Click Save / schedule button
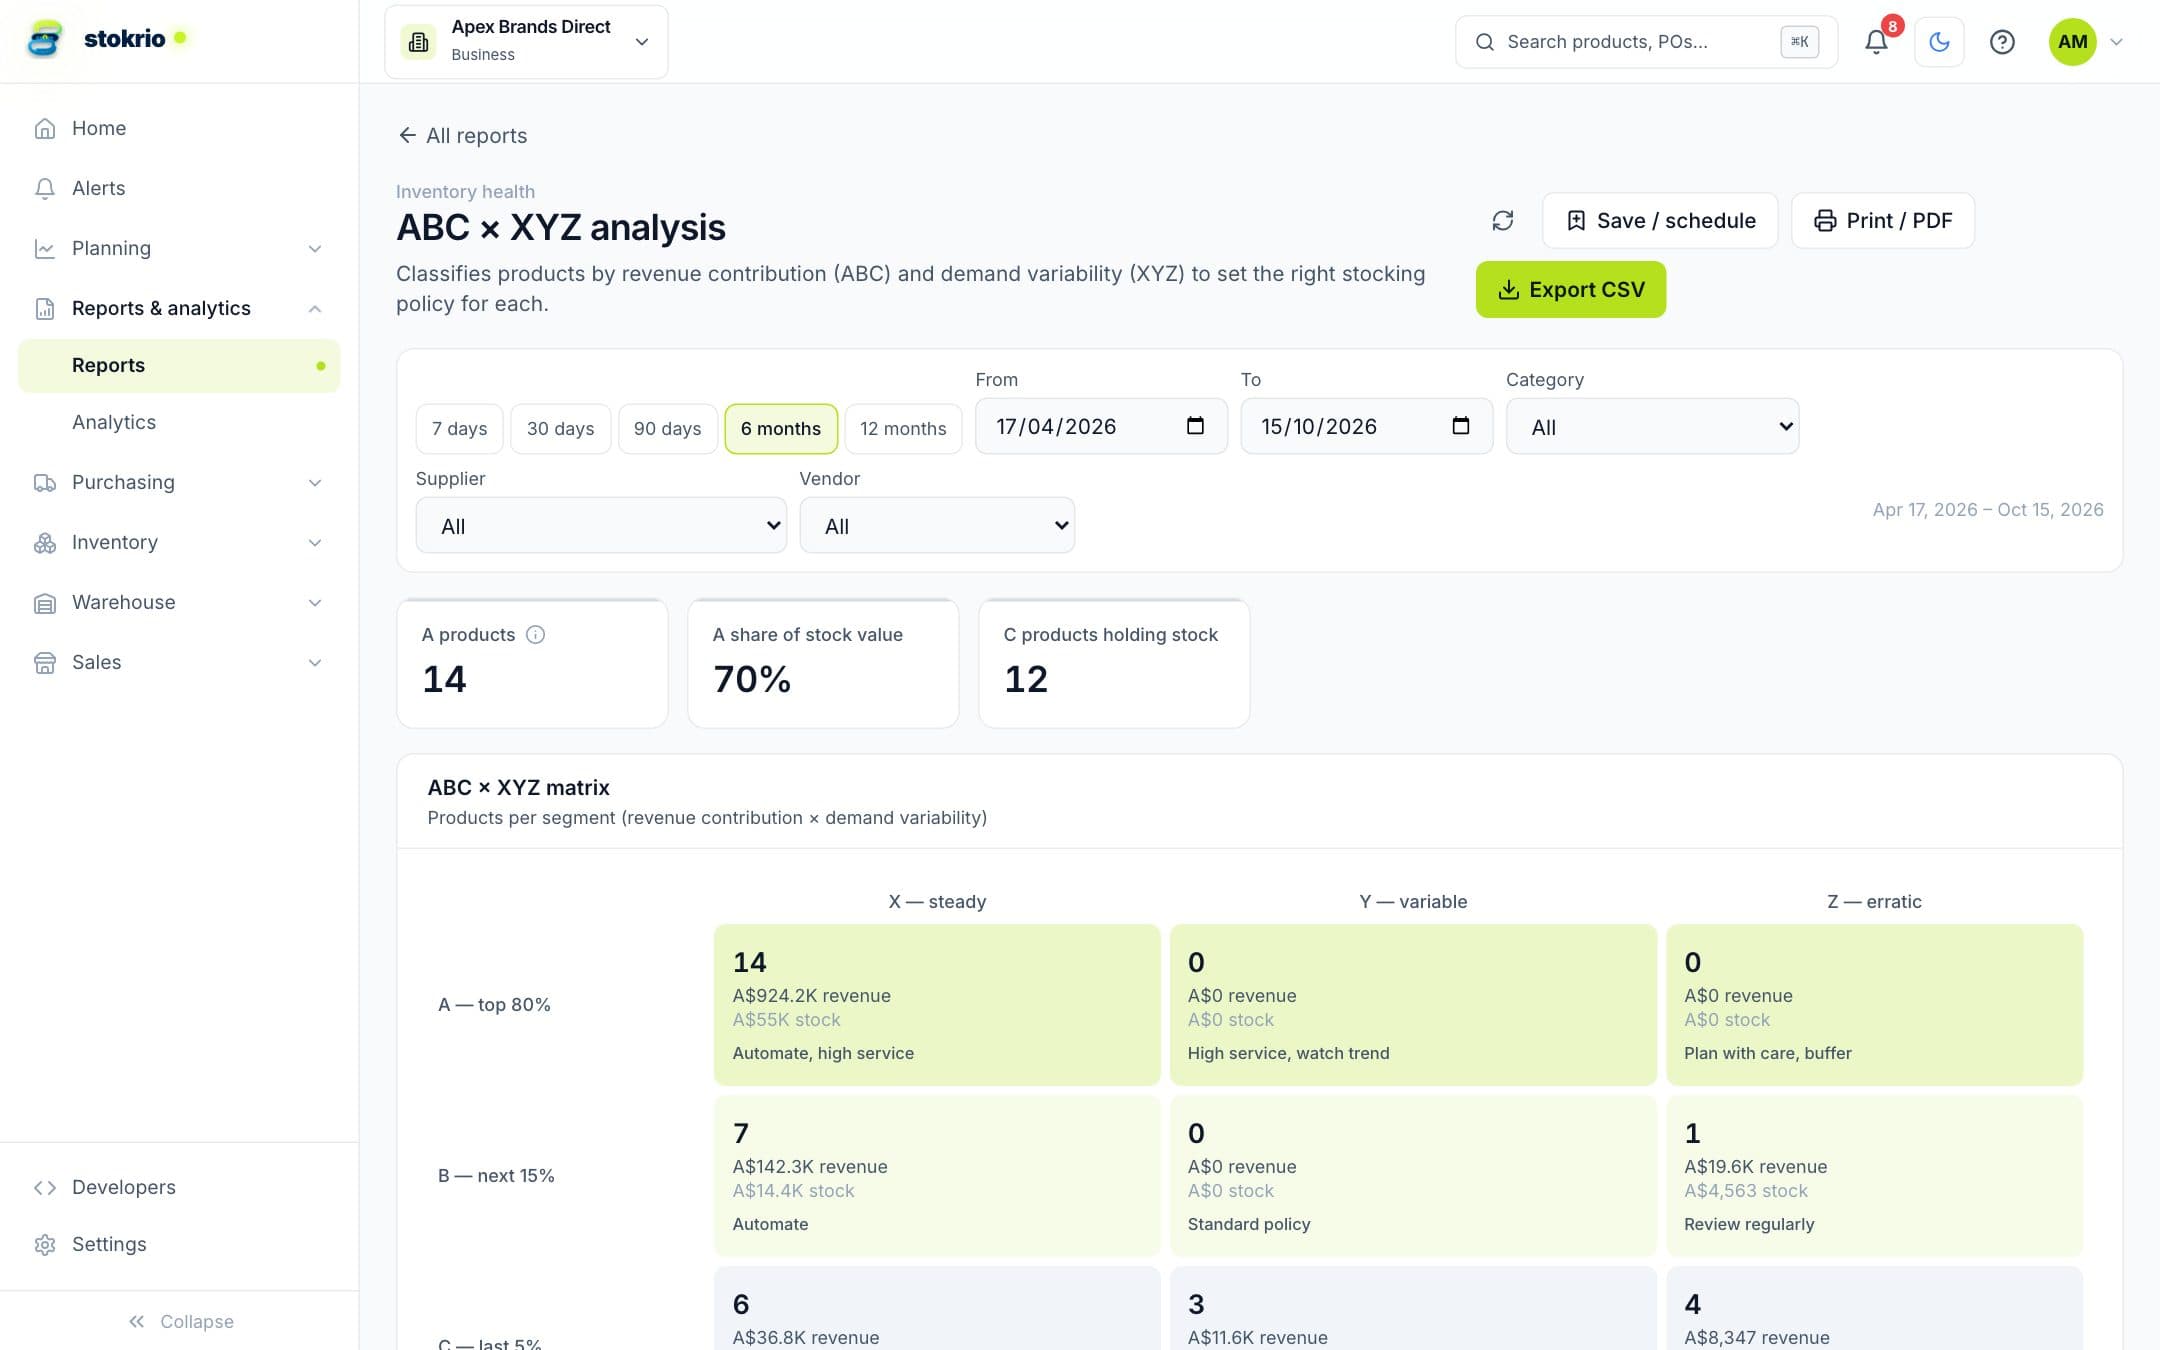 [x=1660, y=220]
